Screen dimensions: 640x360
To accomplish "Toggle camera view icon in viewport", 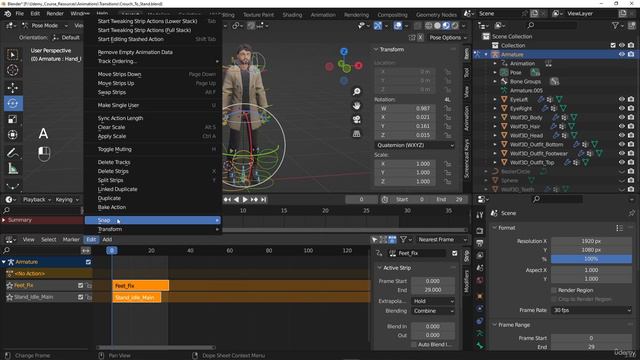I will coord(357,120).
